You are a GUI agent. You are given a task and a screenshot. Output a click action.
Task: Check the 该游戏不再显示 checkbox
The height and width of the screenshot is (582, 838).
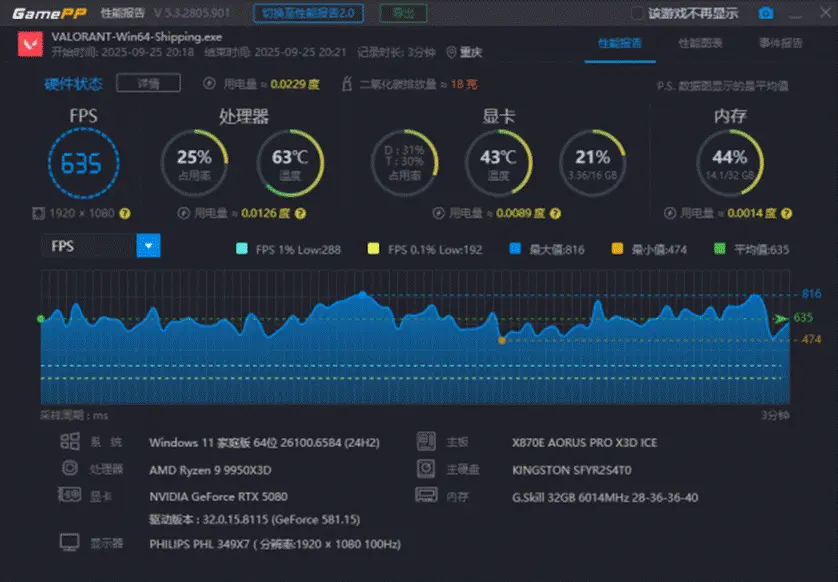pyautogui.click(x=637, y=13)
